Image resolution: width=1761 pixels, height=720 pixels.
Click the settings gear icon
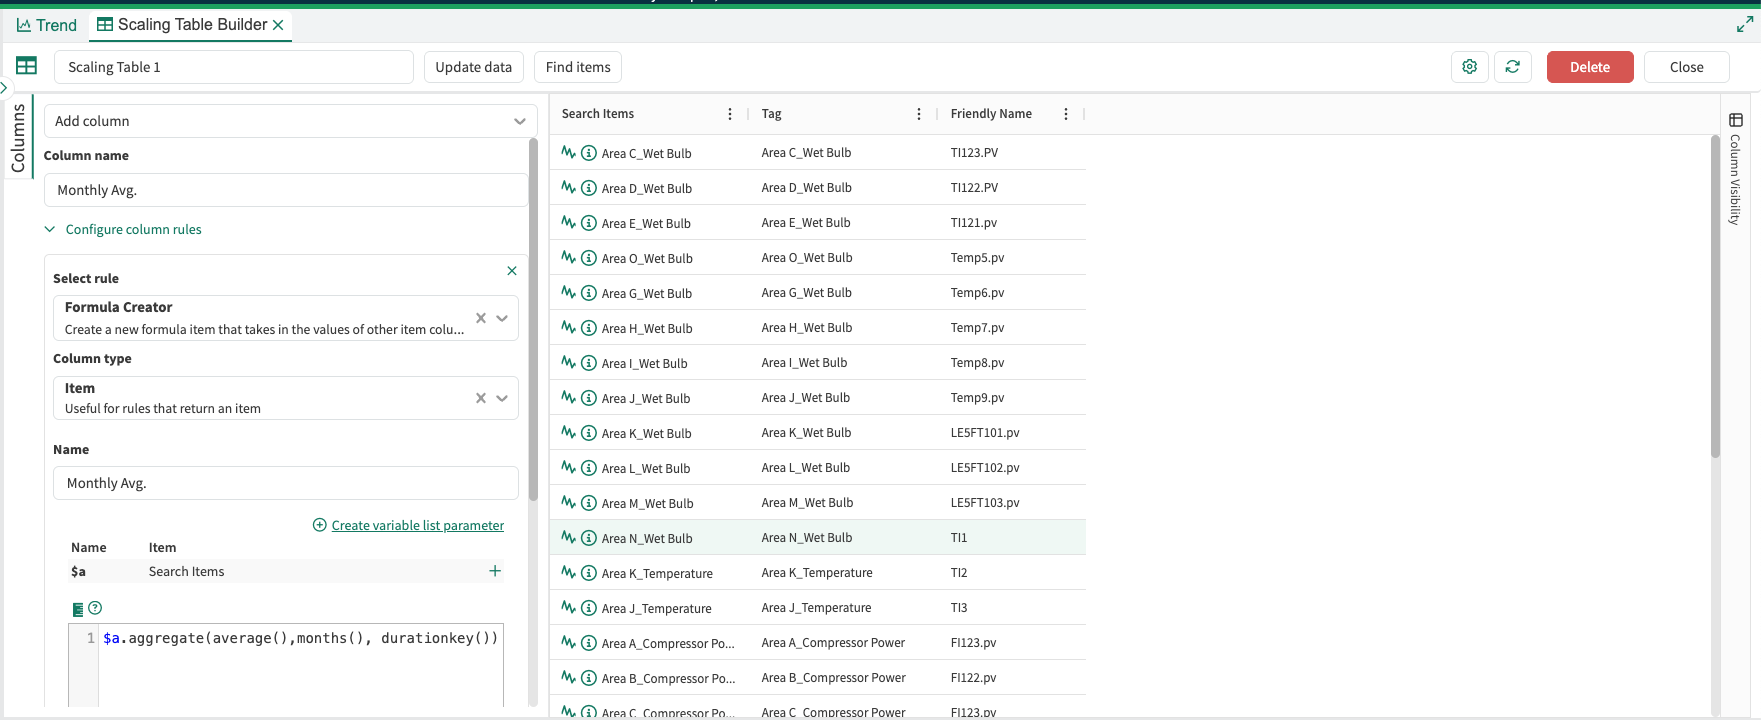[x=1469, y=67]
